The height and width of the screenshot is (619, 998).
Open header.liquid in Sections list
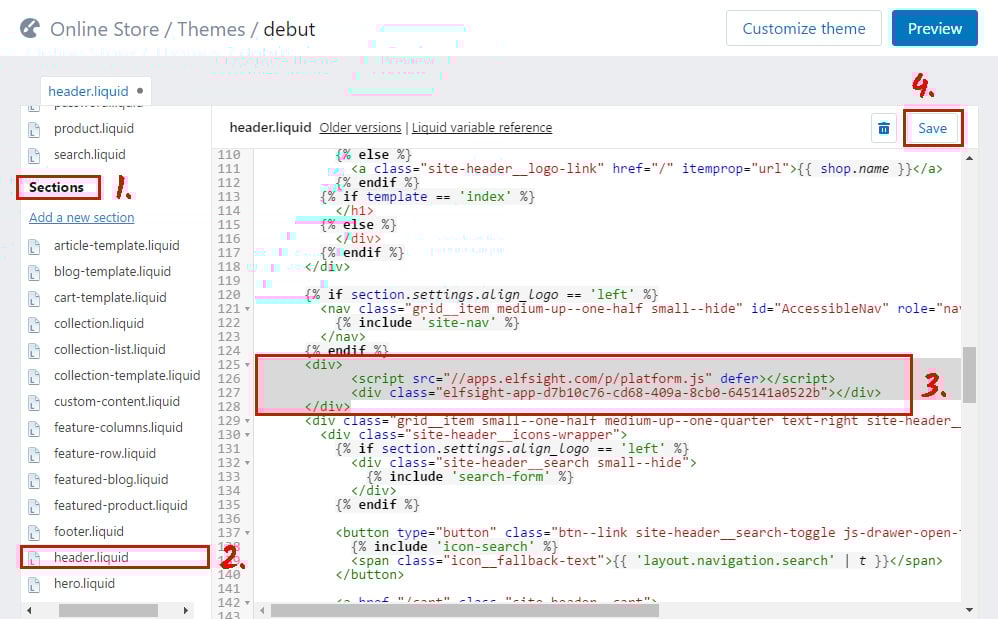91,558
